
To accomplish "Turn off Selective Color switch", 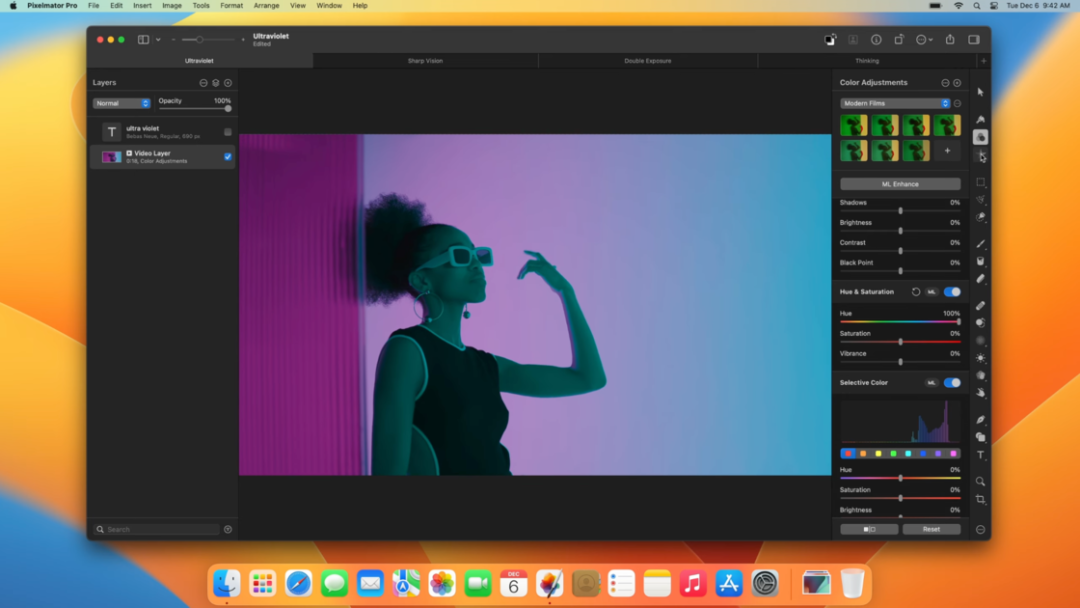I will [952, 383].
